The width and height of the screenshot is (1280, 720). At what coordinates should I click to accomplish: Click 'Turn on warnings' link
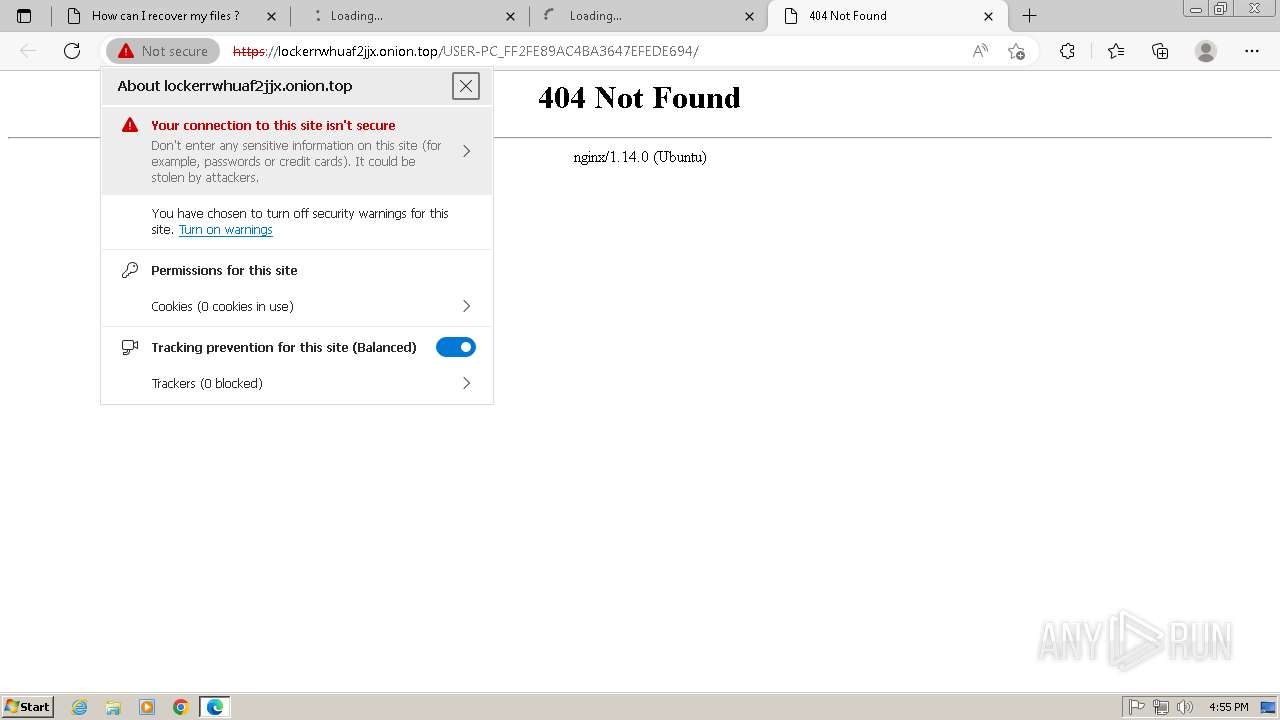[x=225, y=230]
